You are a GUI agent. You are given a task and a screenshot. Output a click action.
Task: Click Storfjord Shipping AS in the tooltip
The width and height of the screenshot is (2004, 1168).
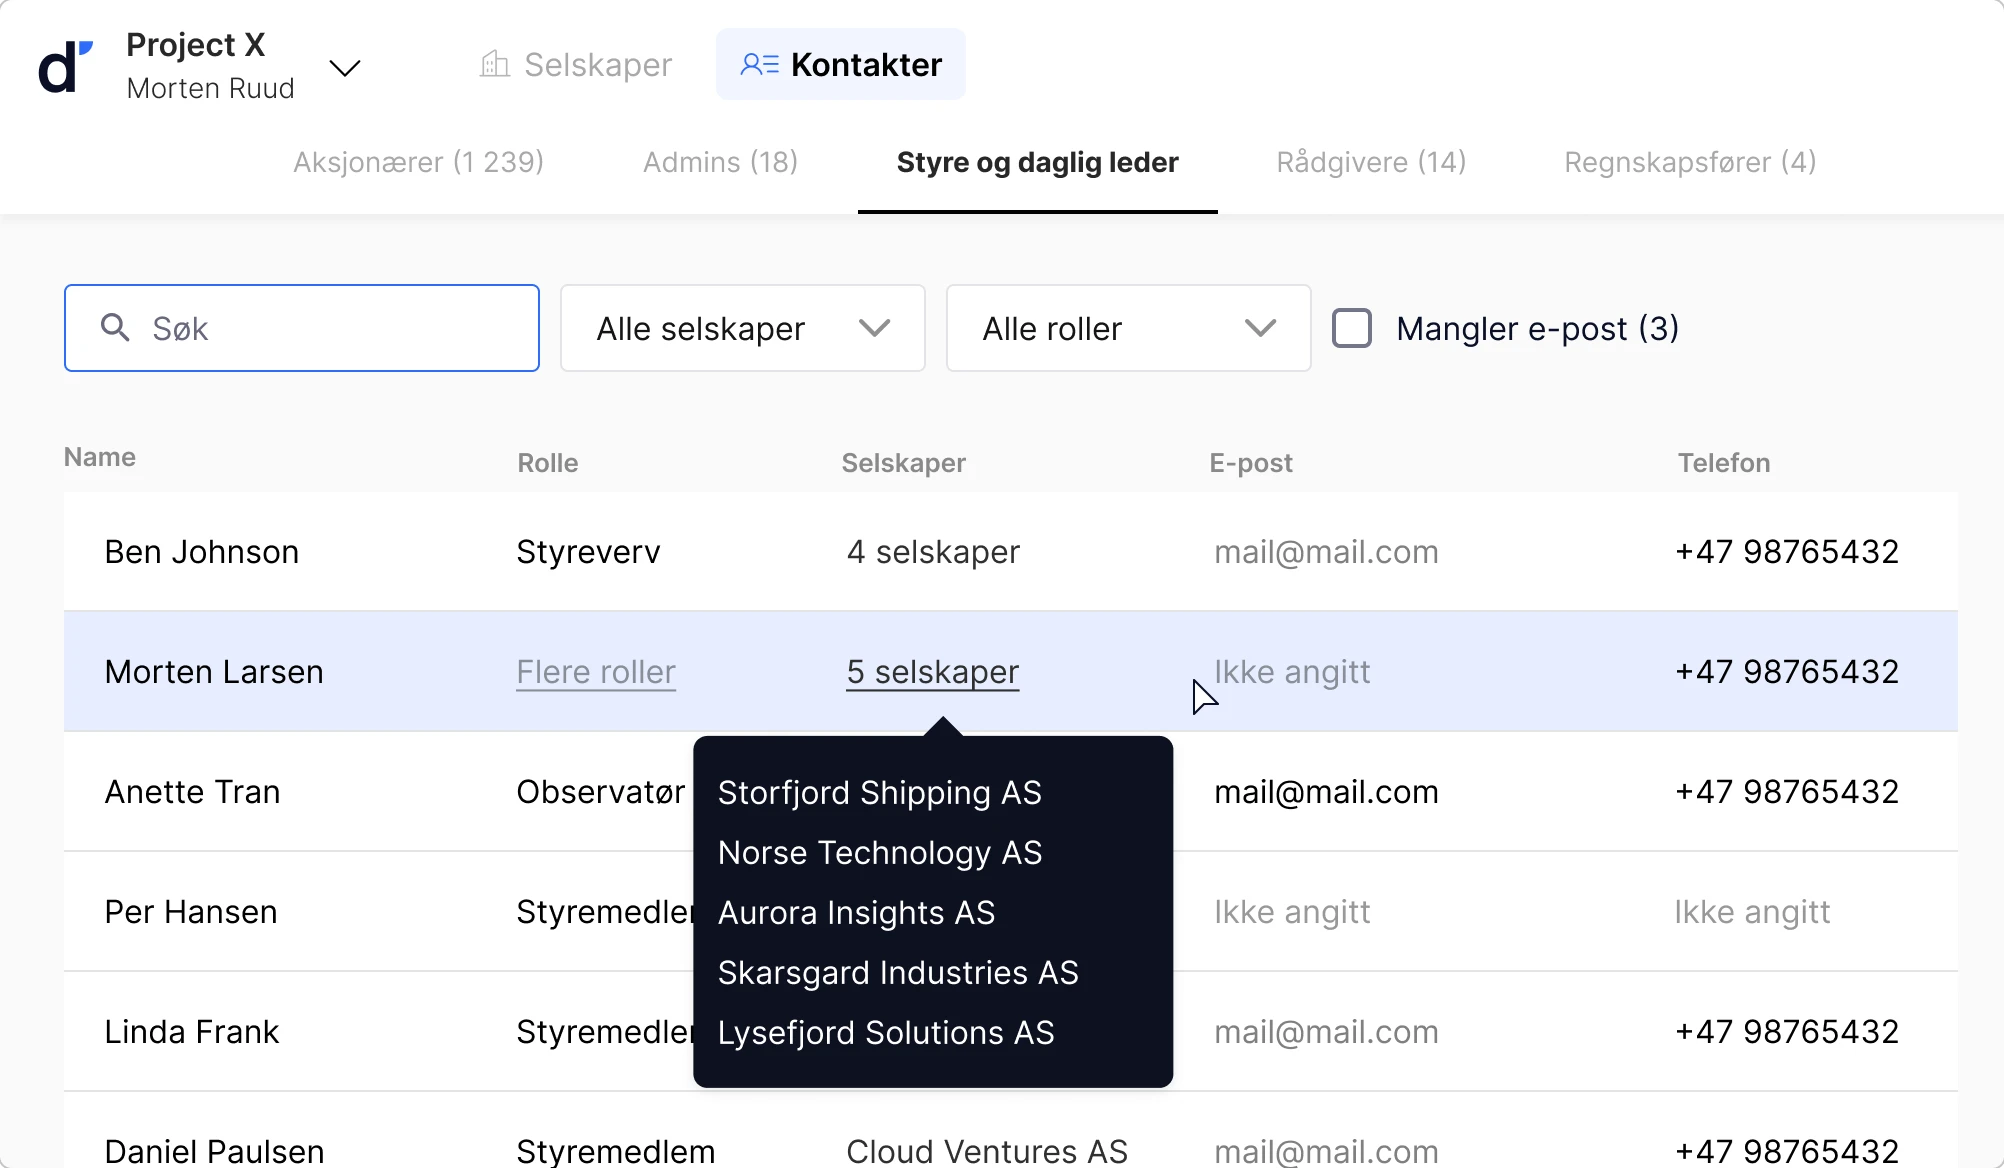[x=880, y=793]
